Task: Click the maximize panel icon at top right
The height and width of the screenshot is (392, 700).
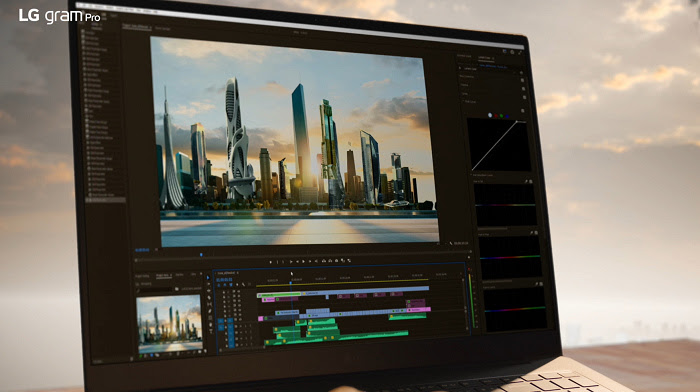Action: tap(520, 53)
